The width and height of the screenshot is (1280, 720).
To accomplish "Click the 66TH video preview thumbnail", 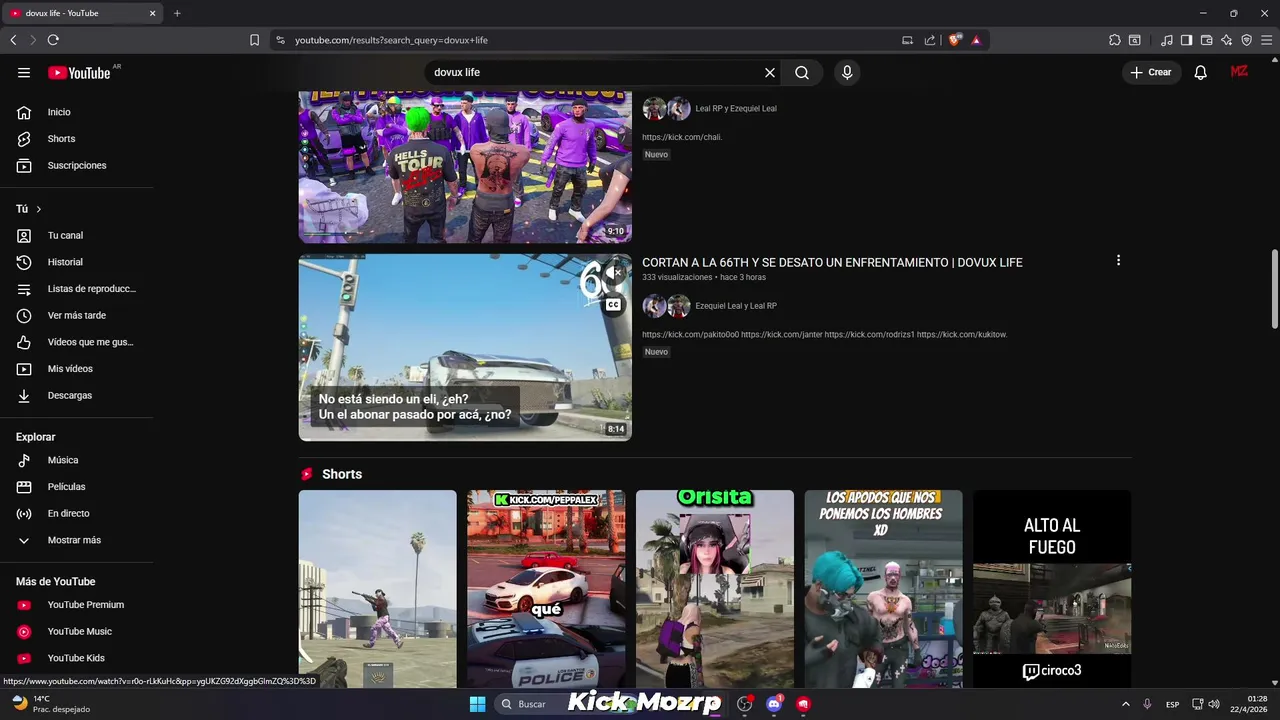I will coord(465,347).
